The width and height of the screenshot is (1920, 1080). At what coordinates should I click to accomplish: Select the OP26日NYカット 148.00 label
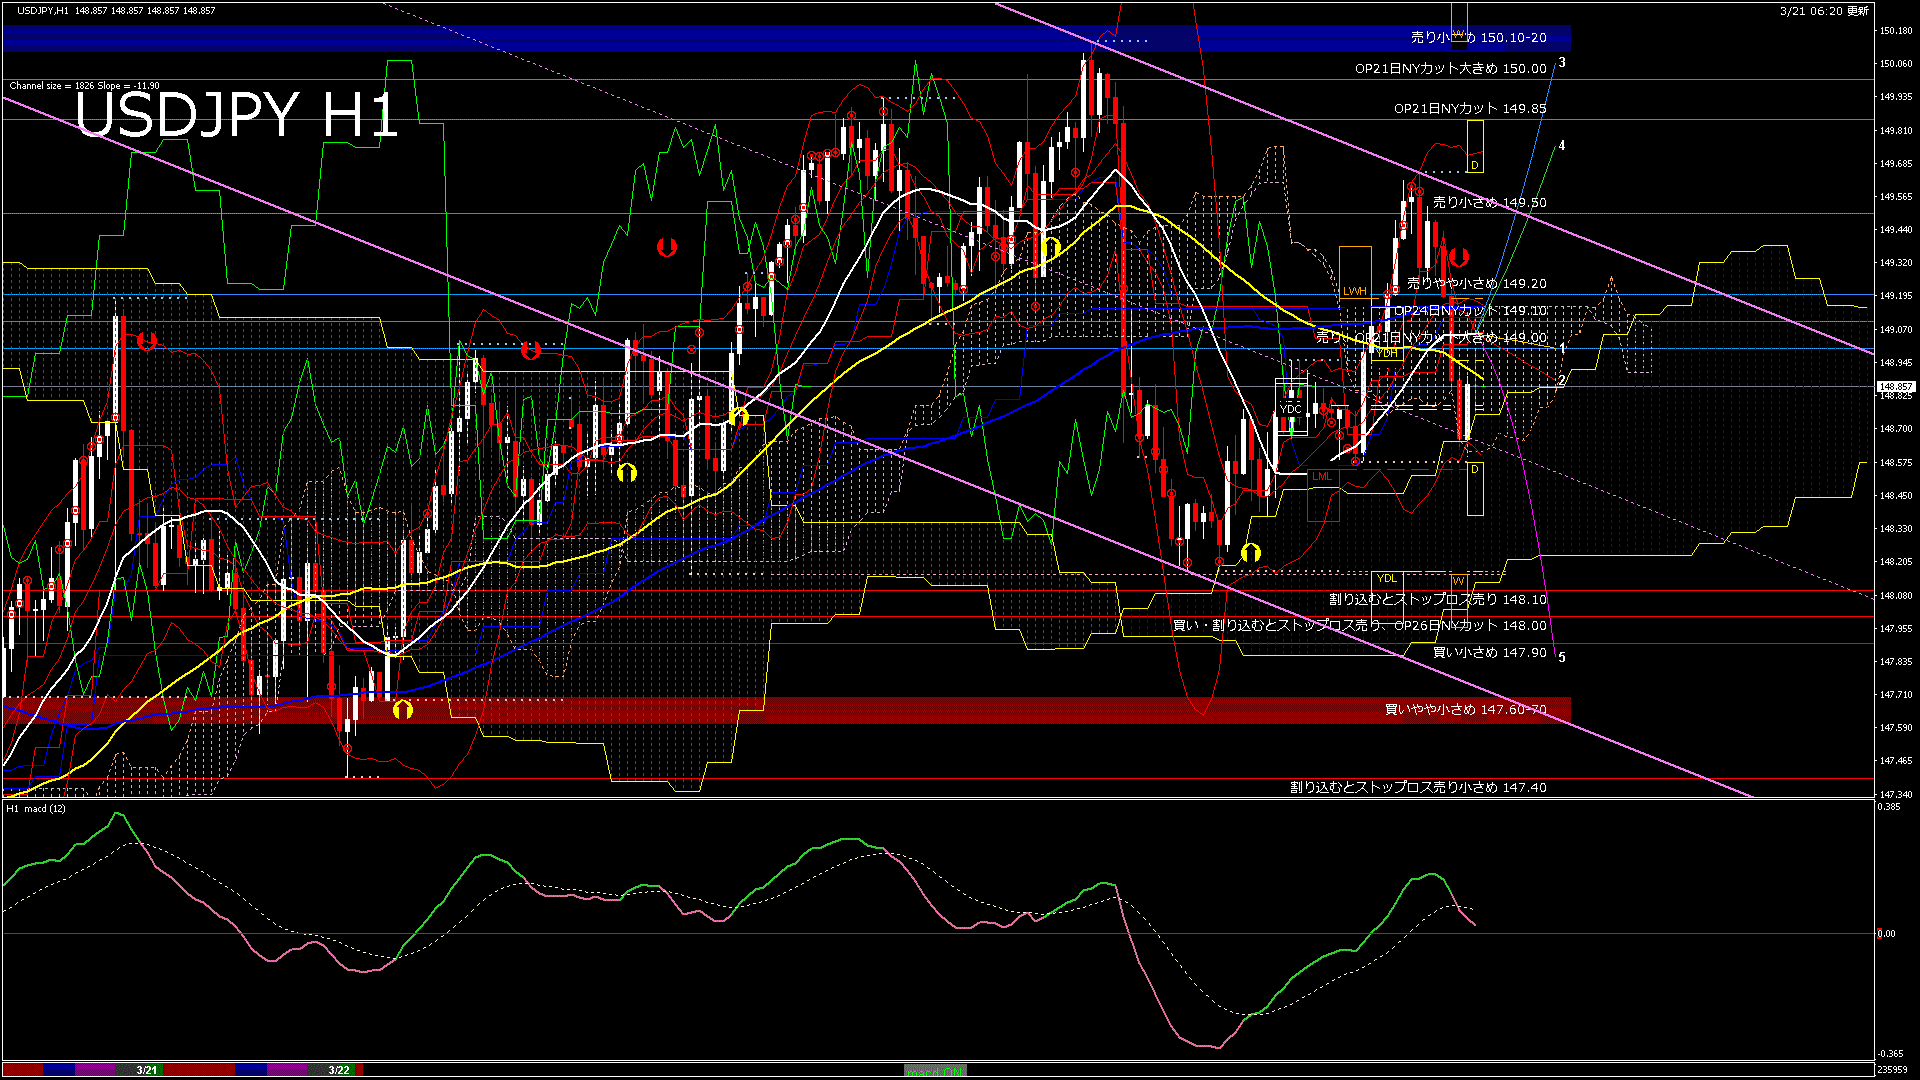(x=1470, y=626)
